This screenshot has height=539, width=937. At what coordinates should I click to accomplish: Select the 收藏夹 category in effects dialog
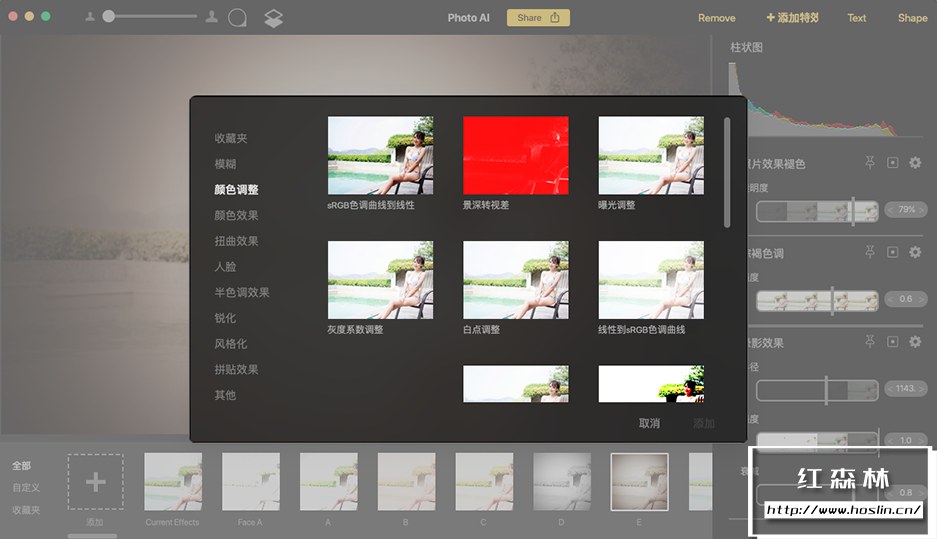click(x=231, y=138)
